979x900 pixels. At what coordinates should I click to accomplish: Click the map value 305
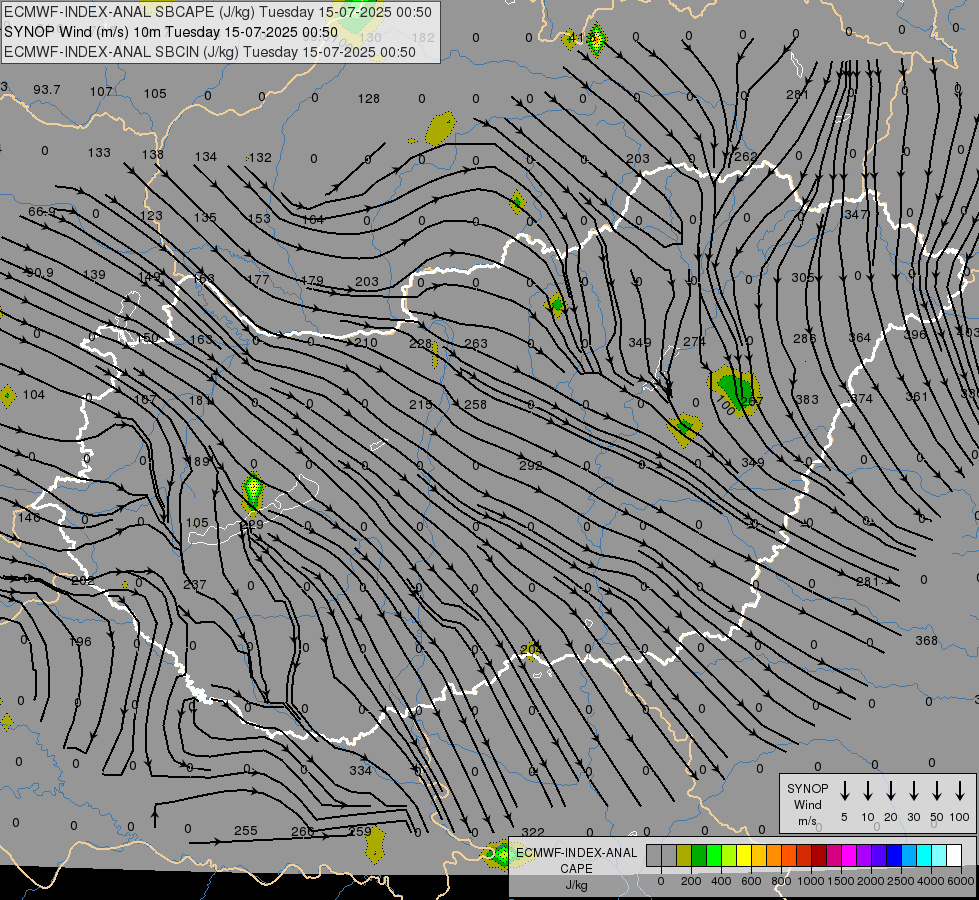click(x=803, y=278)
